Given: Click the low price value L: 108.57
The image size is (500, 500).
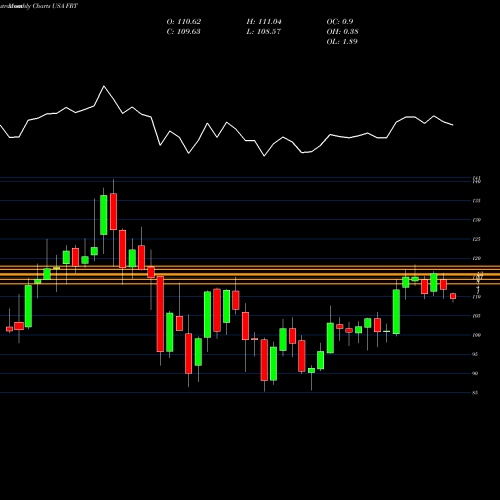Looking at the screenshot, I should 264,32.
